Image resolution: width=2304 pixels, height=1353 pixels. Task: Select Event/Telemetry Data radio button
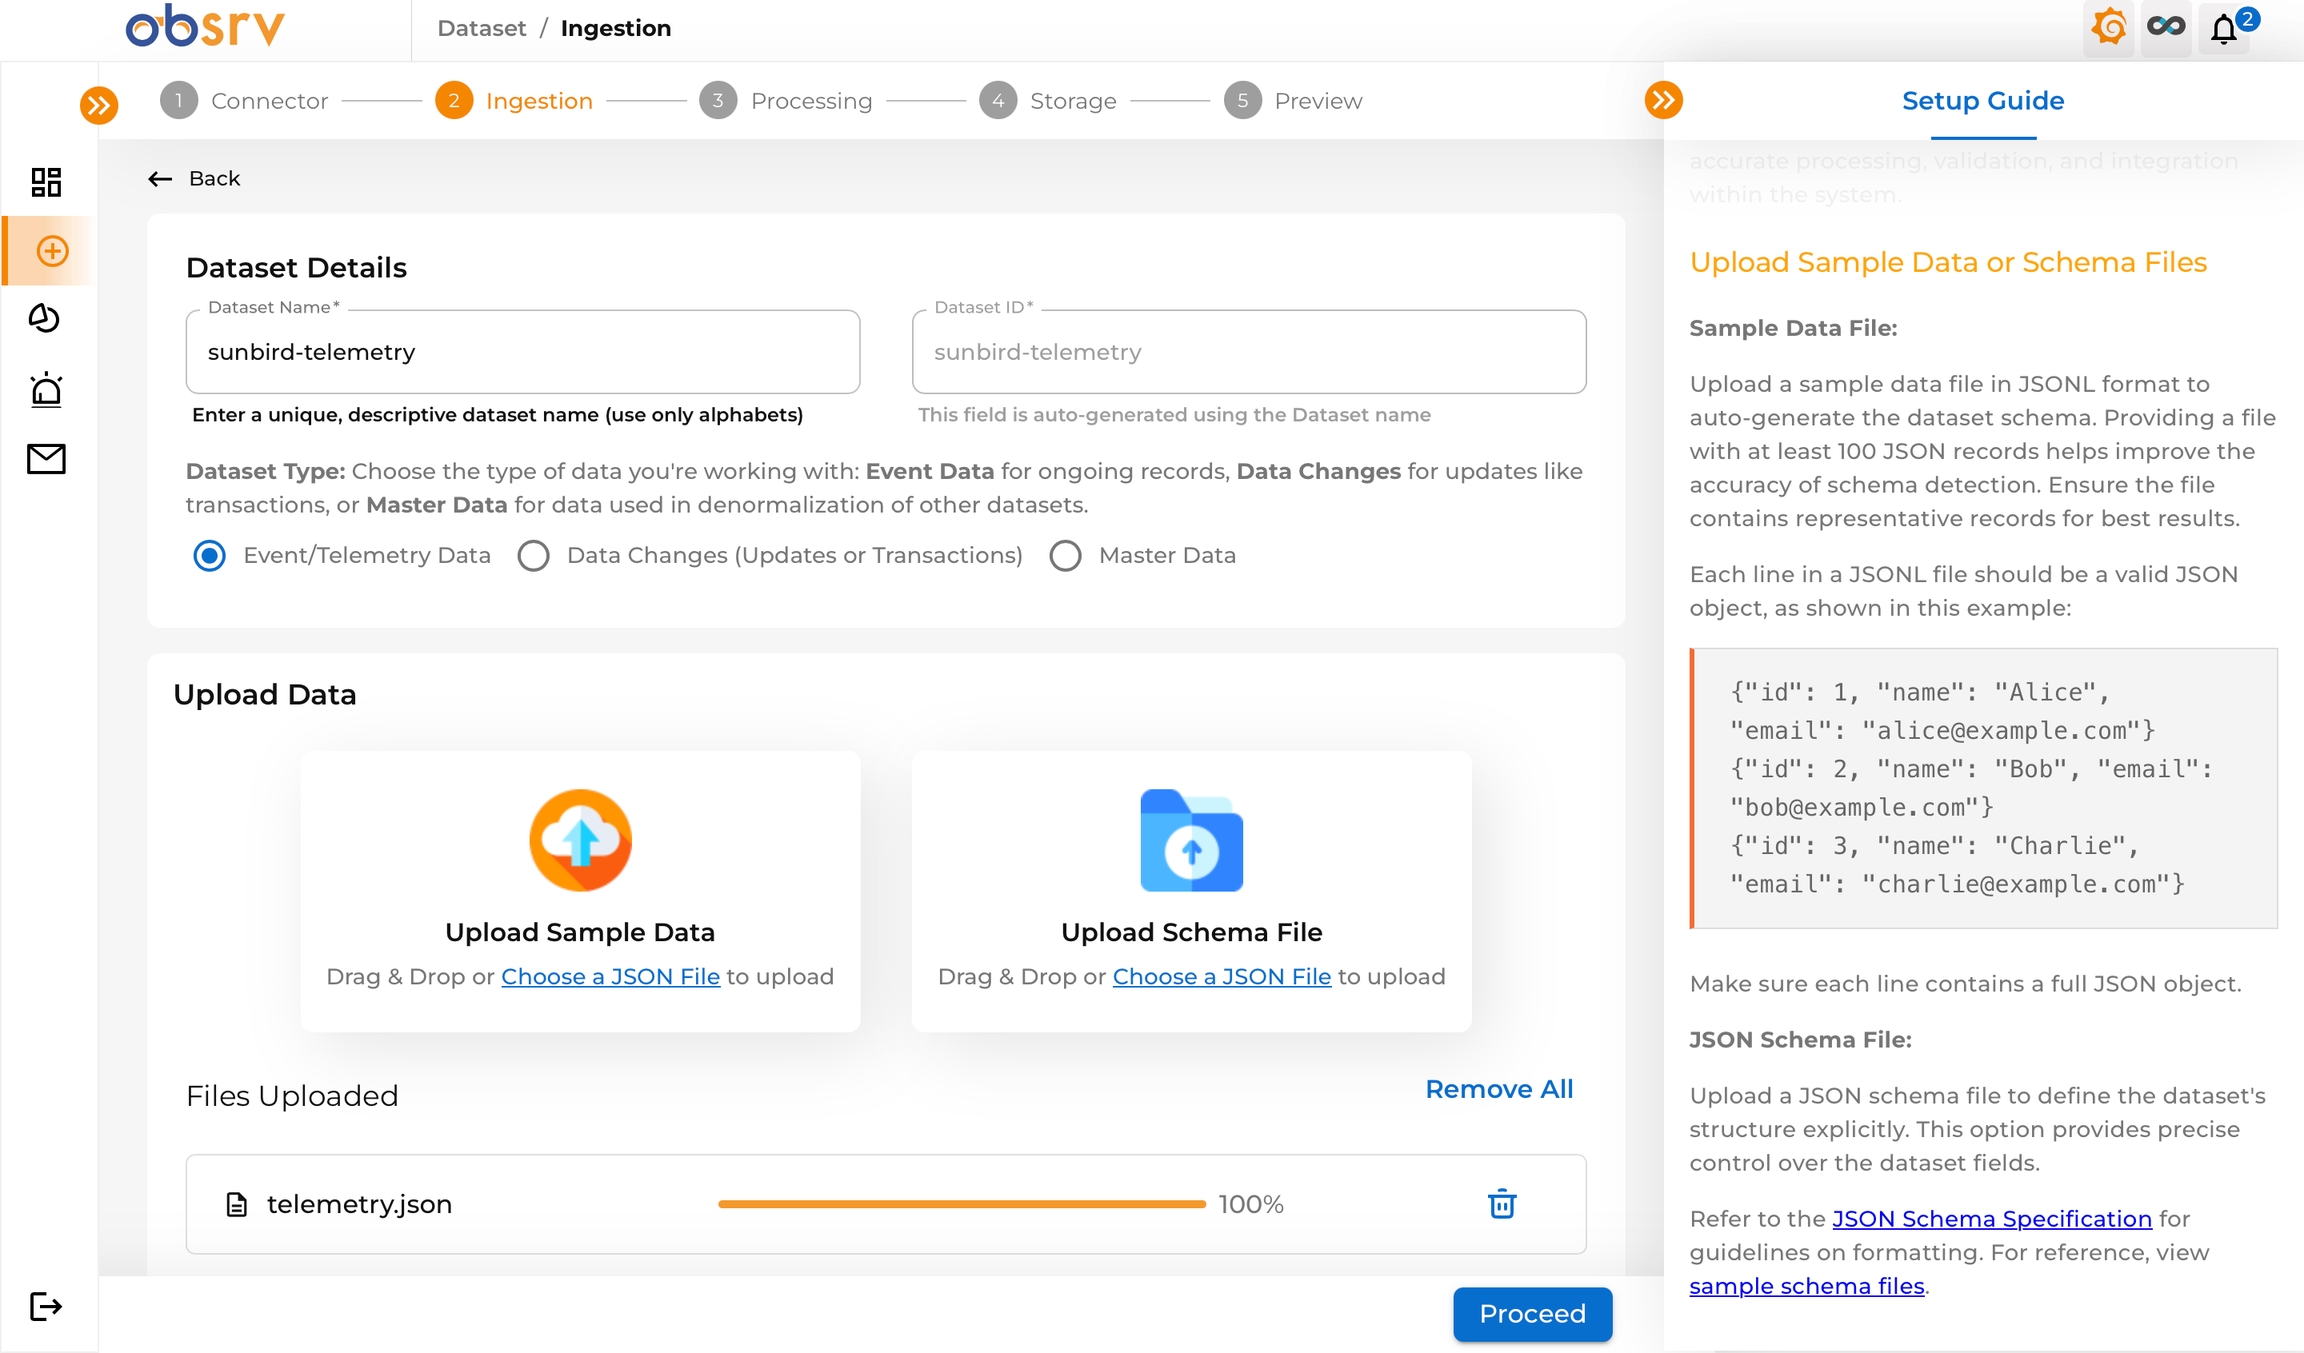click(x=210, y=556)
